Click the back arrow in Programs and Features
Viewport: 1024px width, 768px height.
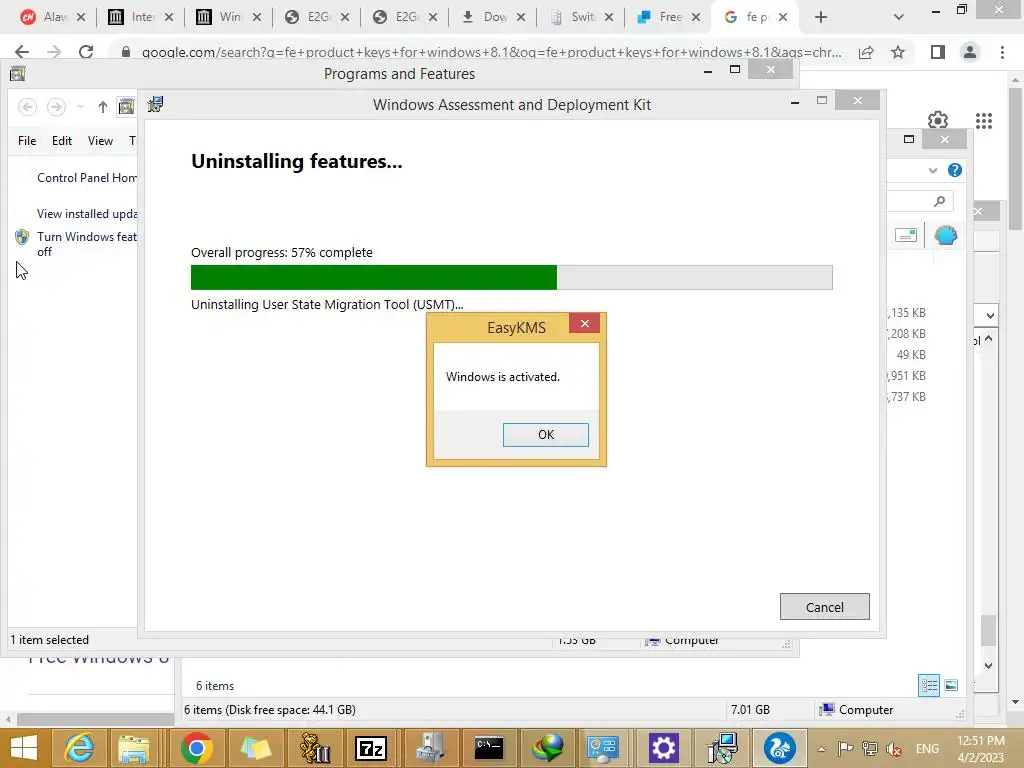point(27,107)
